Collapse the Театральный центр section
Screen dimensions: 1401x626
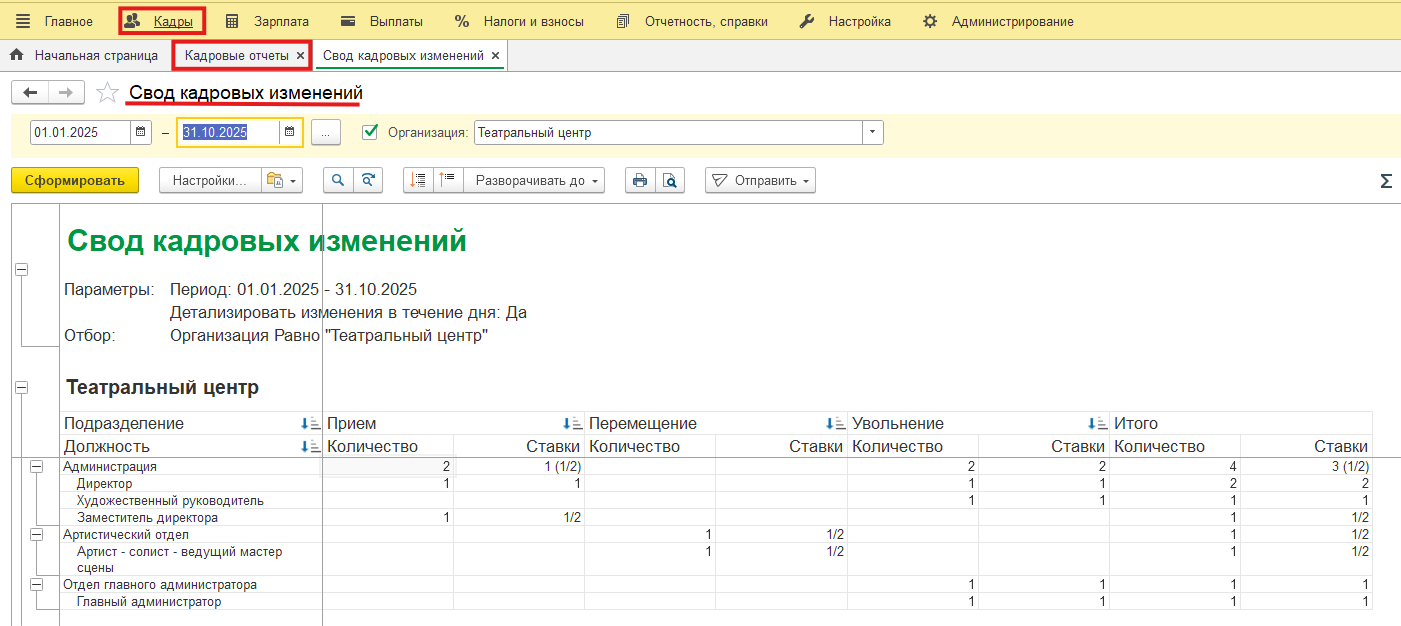click(x=22, y=388)
